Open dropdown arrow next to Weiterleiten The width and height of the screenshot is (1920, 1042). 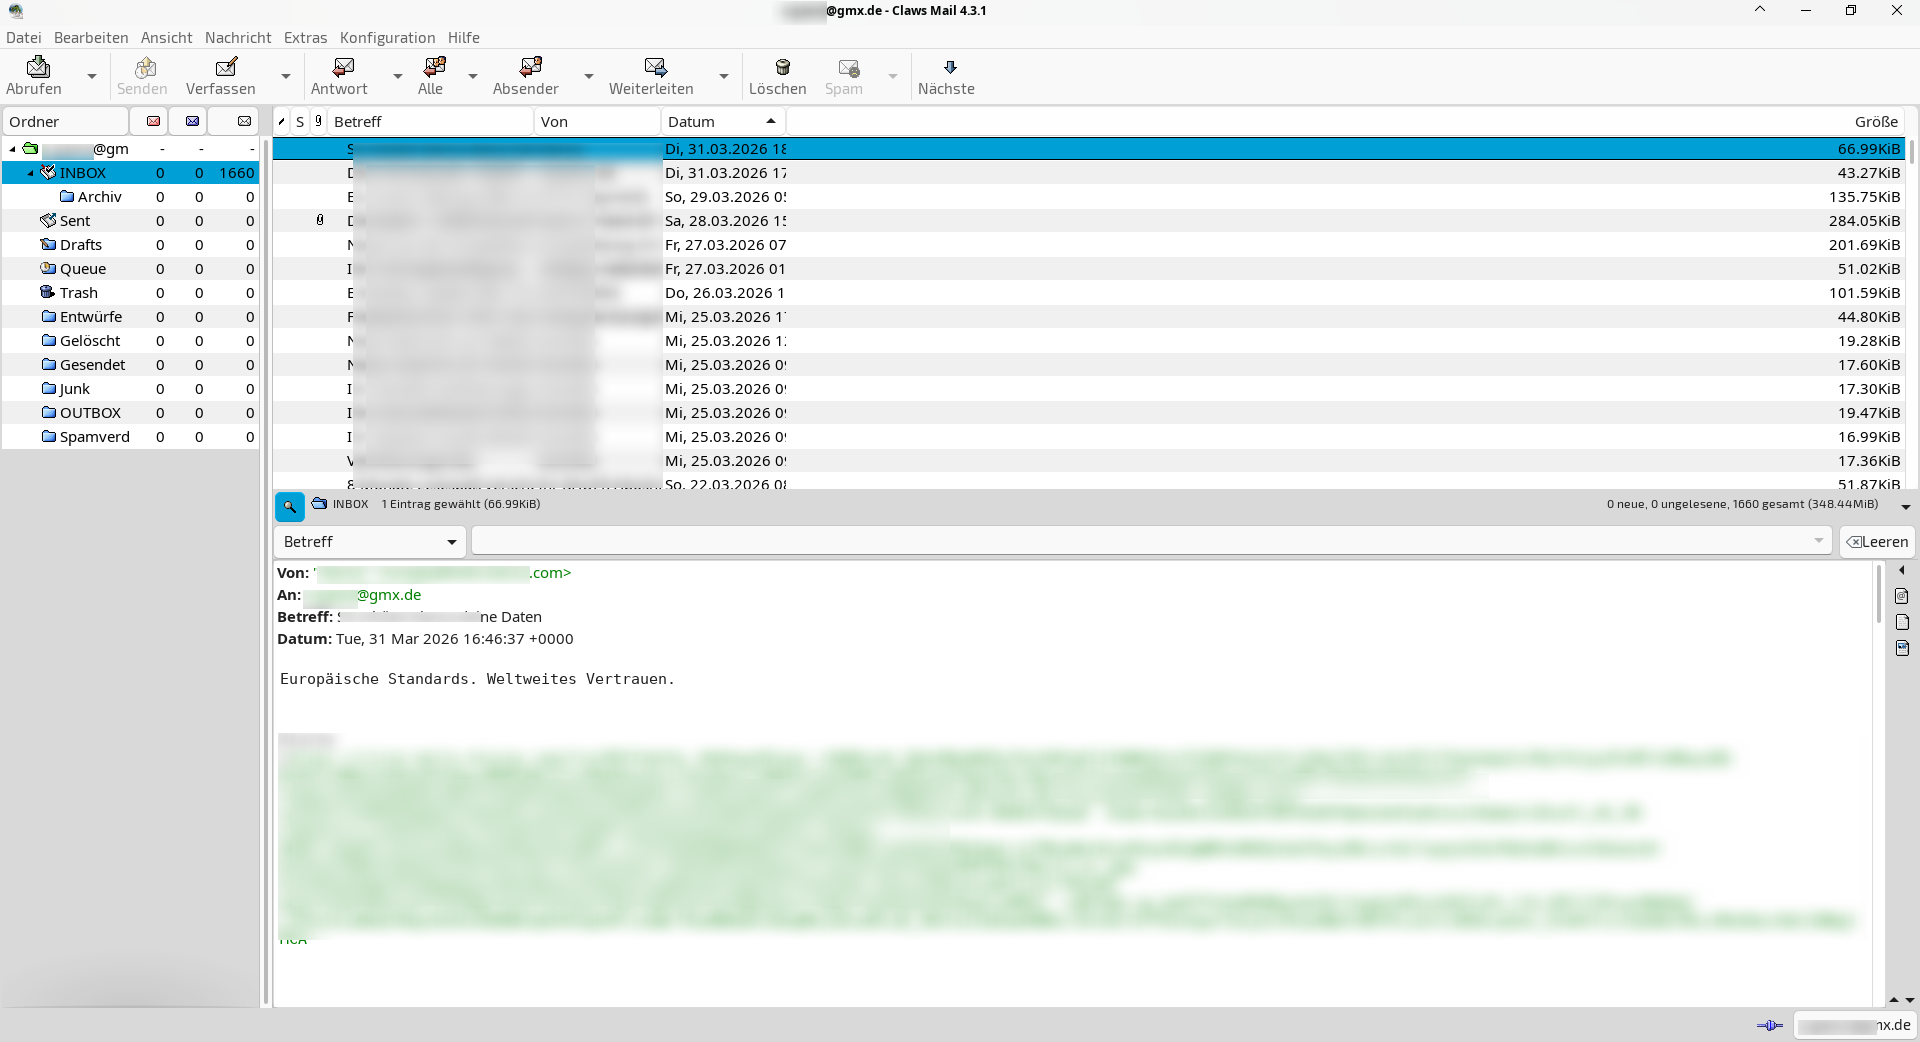[x=723, y=76]
